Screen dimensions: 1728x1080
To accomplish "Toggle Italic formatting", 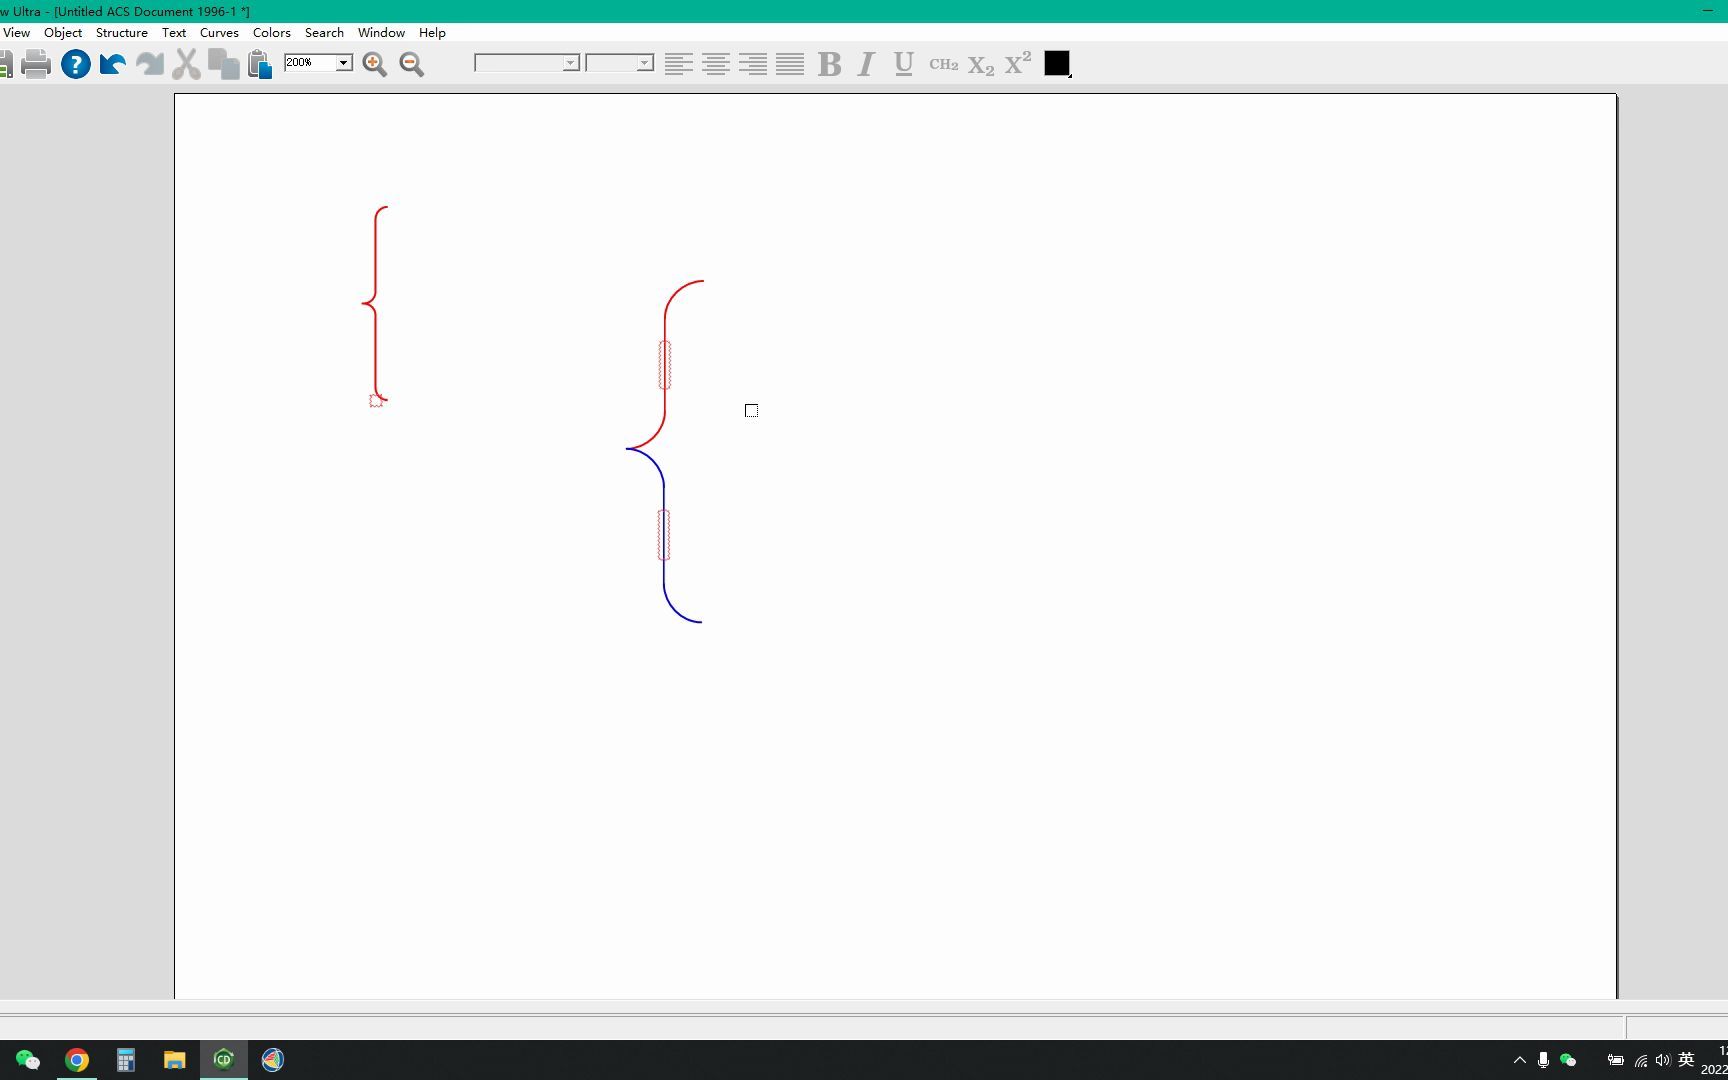I will tap(867, 64).
